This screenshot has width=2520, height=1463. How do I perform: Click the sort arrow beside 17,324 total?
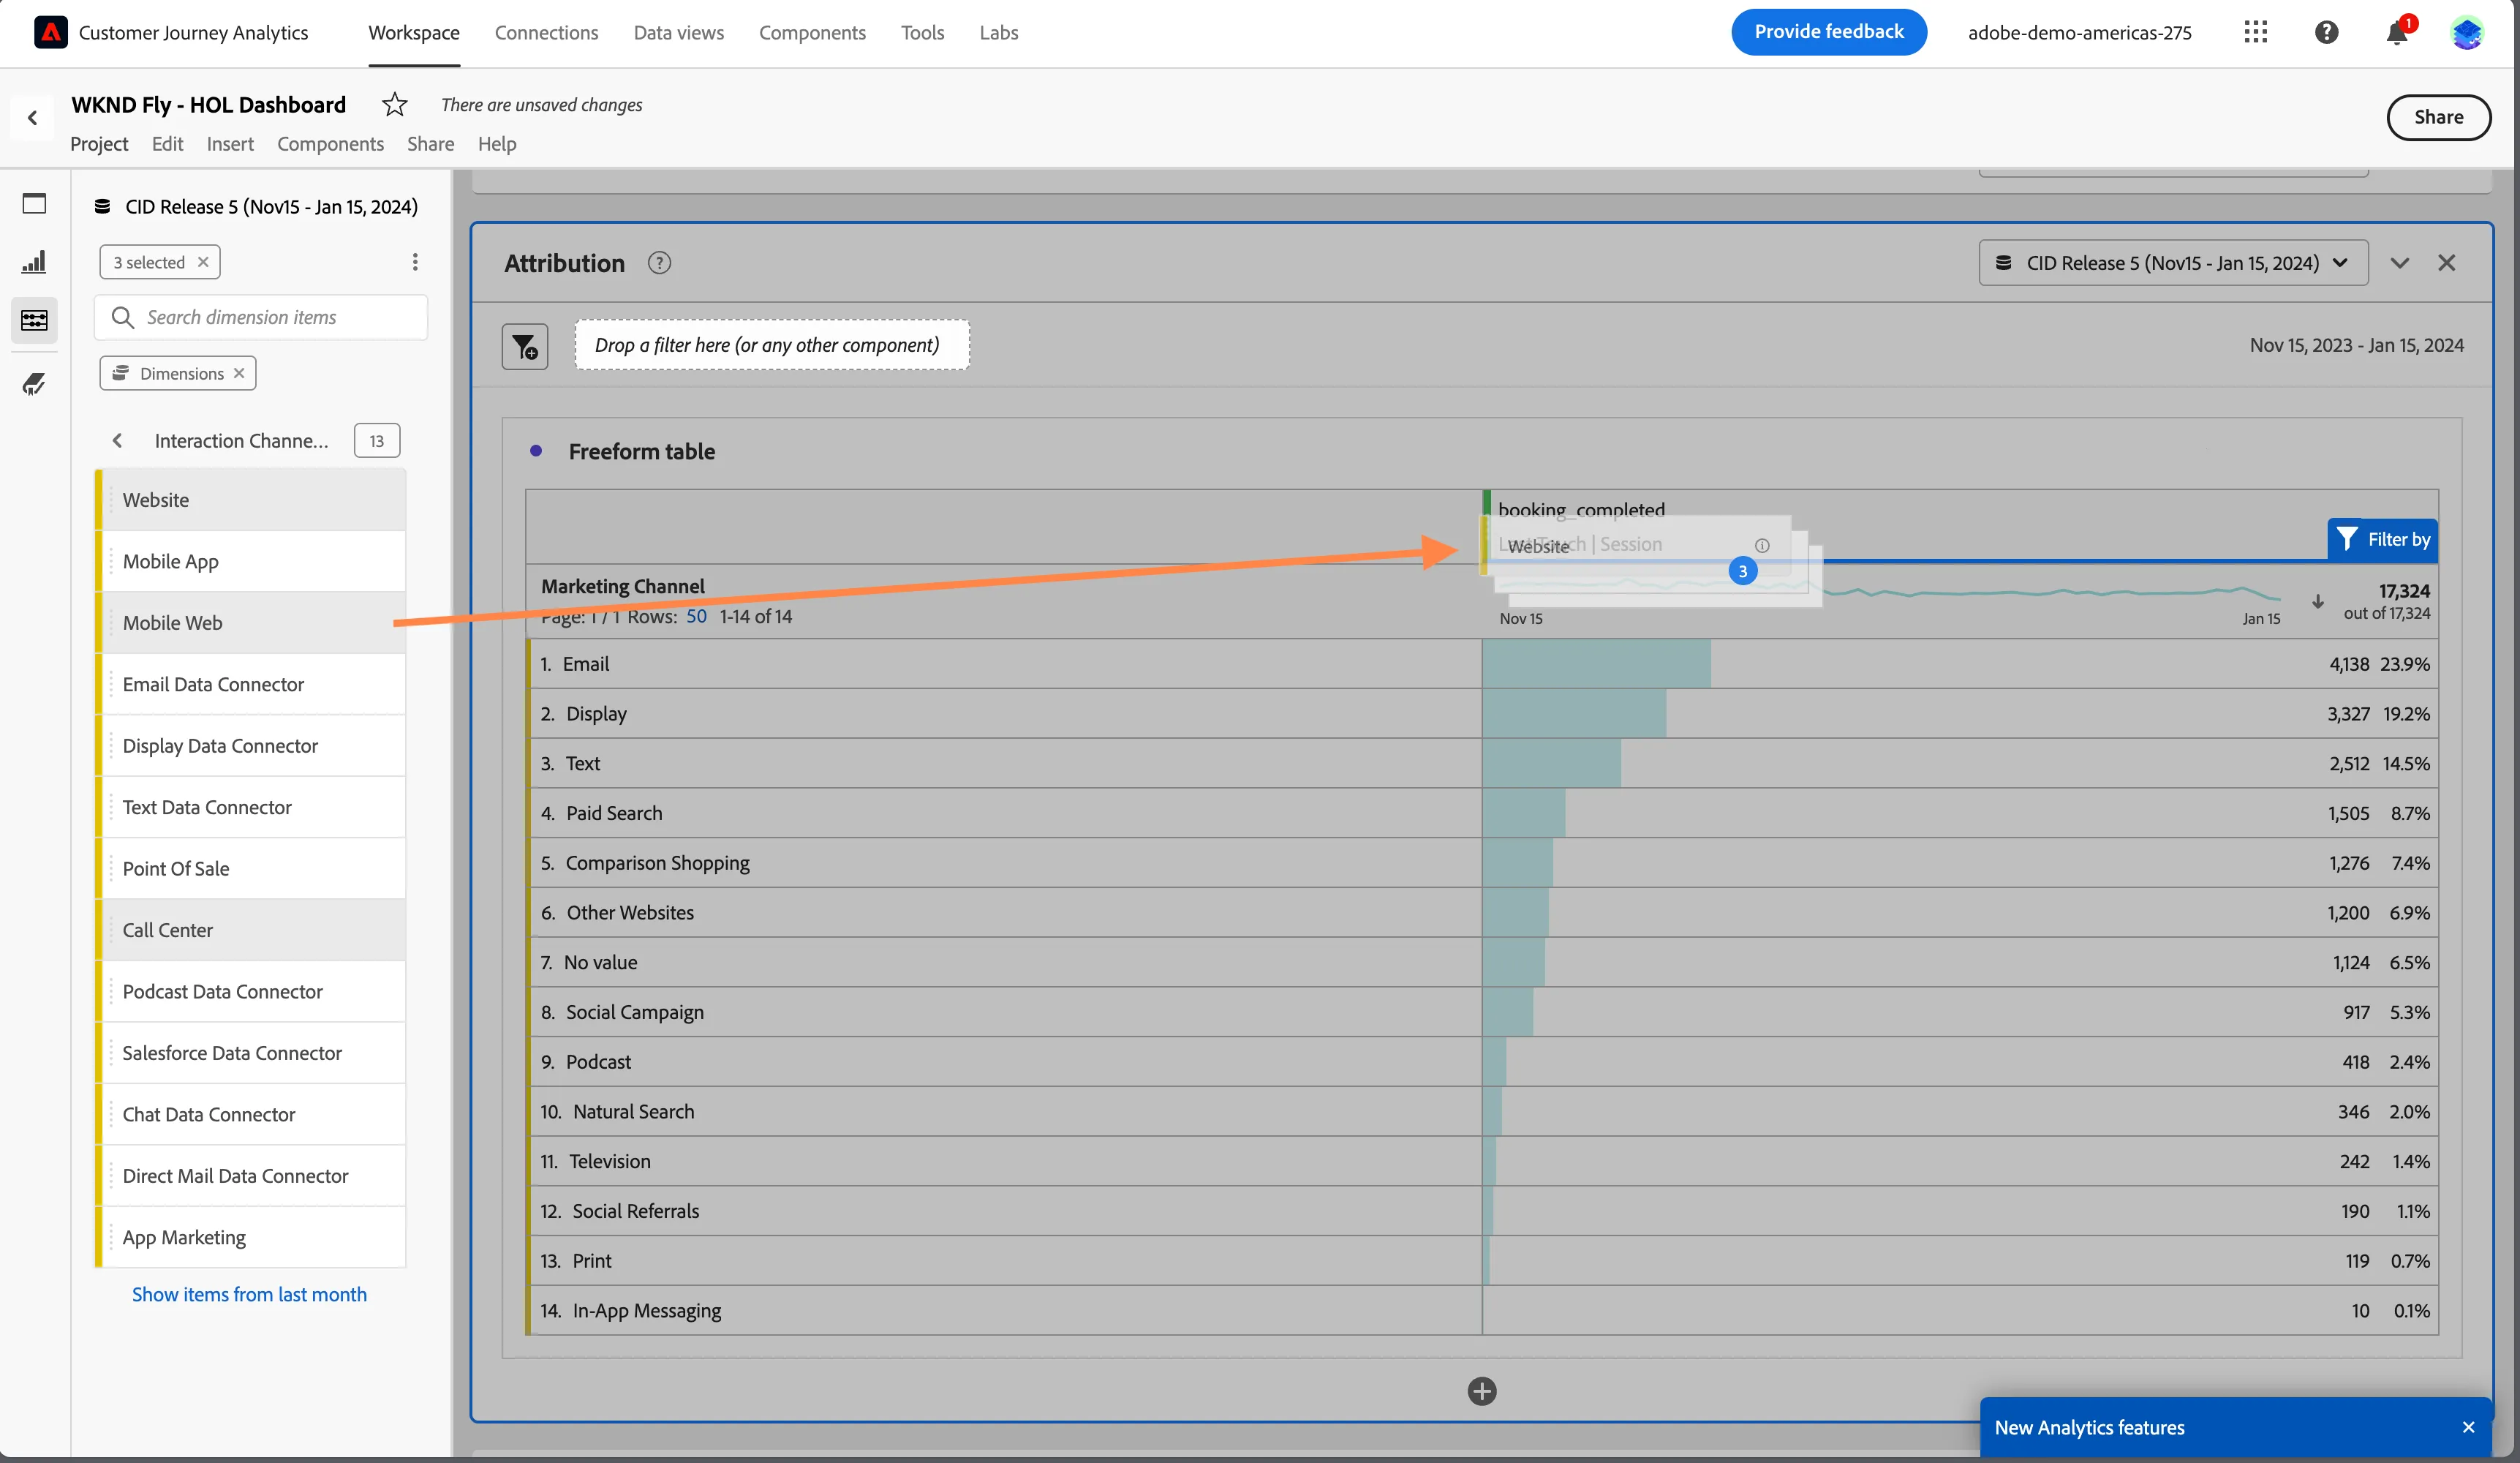[x=2317, y=601]
